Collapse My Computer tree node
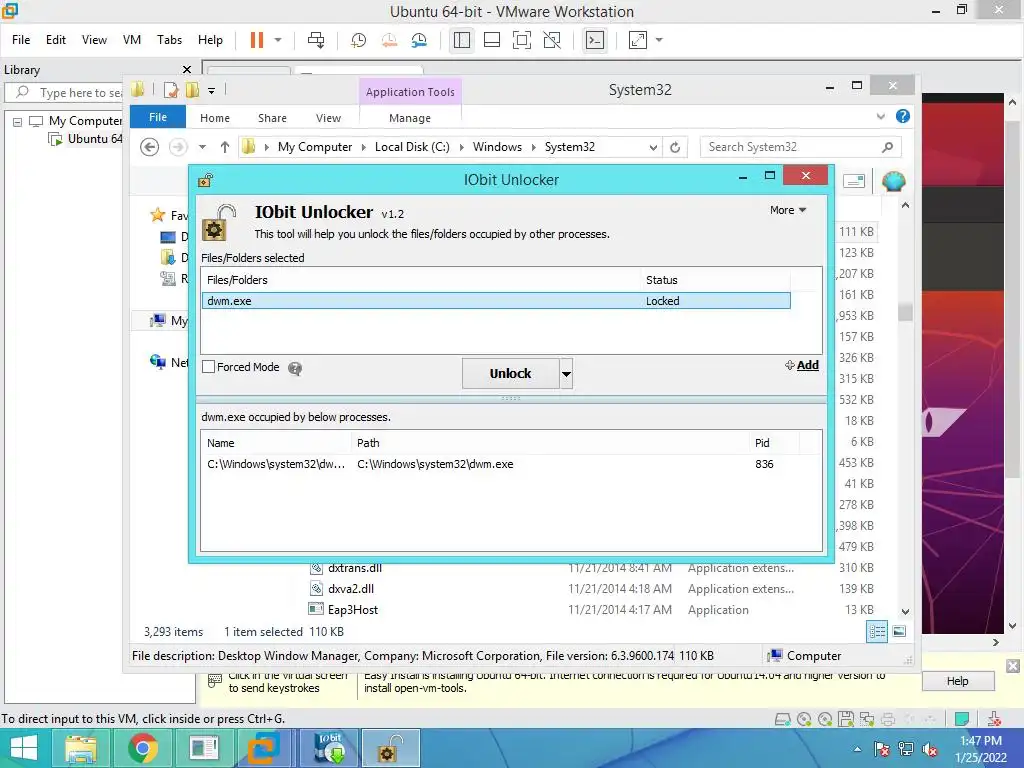This screenshot has height=768, width=1024. (x=18, y=121)
